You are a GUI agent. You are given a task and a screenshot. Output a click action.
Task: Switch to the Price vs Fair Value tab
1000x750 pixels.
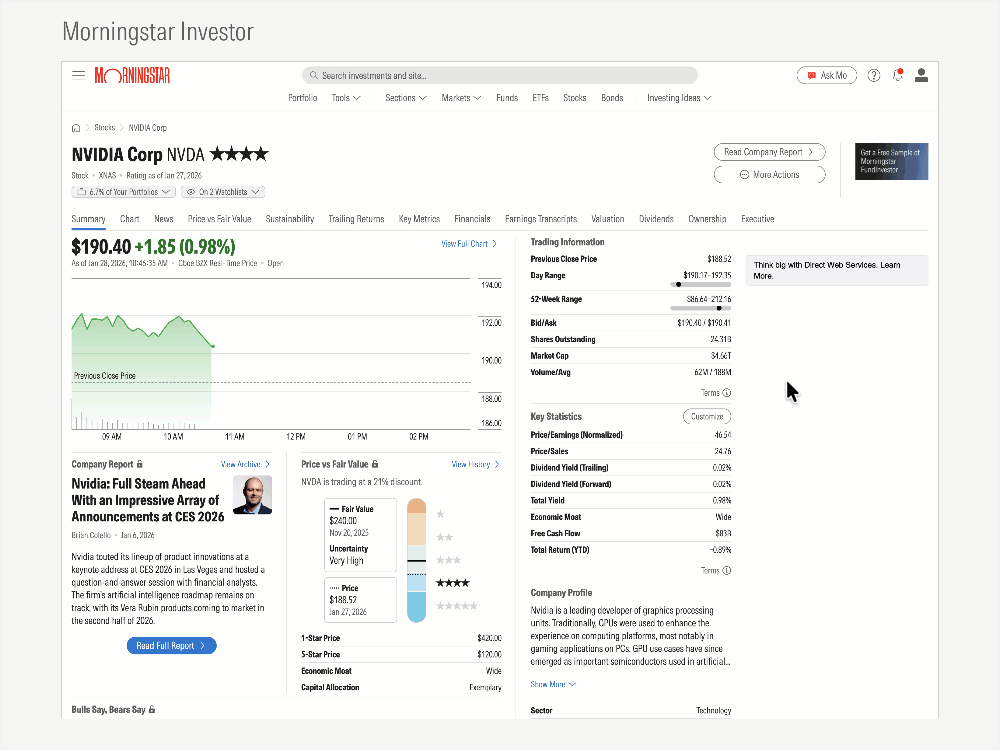coord(219,219)
